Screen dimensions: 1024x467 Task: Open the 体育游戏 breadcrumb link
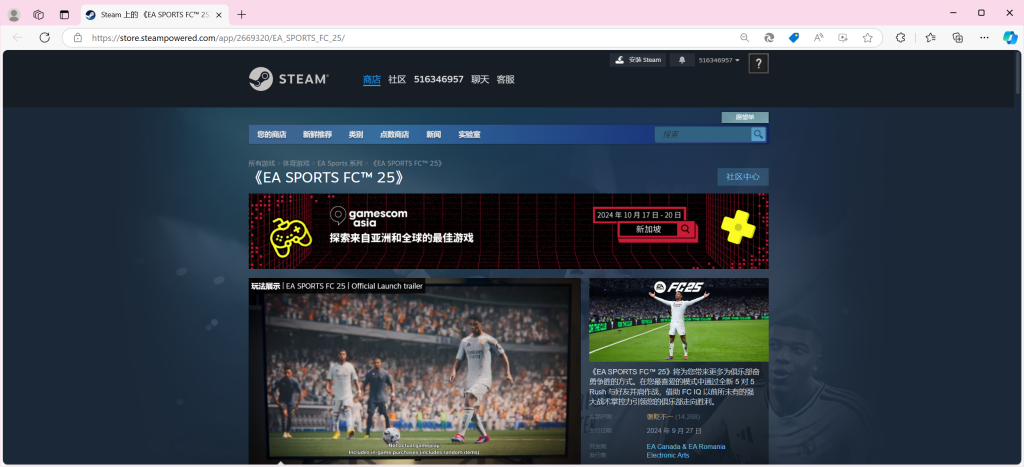point(296,163)
